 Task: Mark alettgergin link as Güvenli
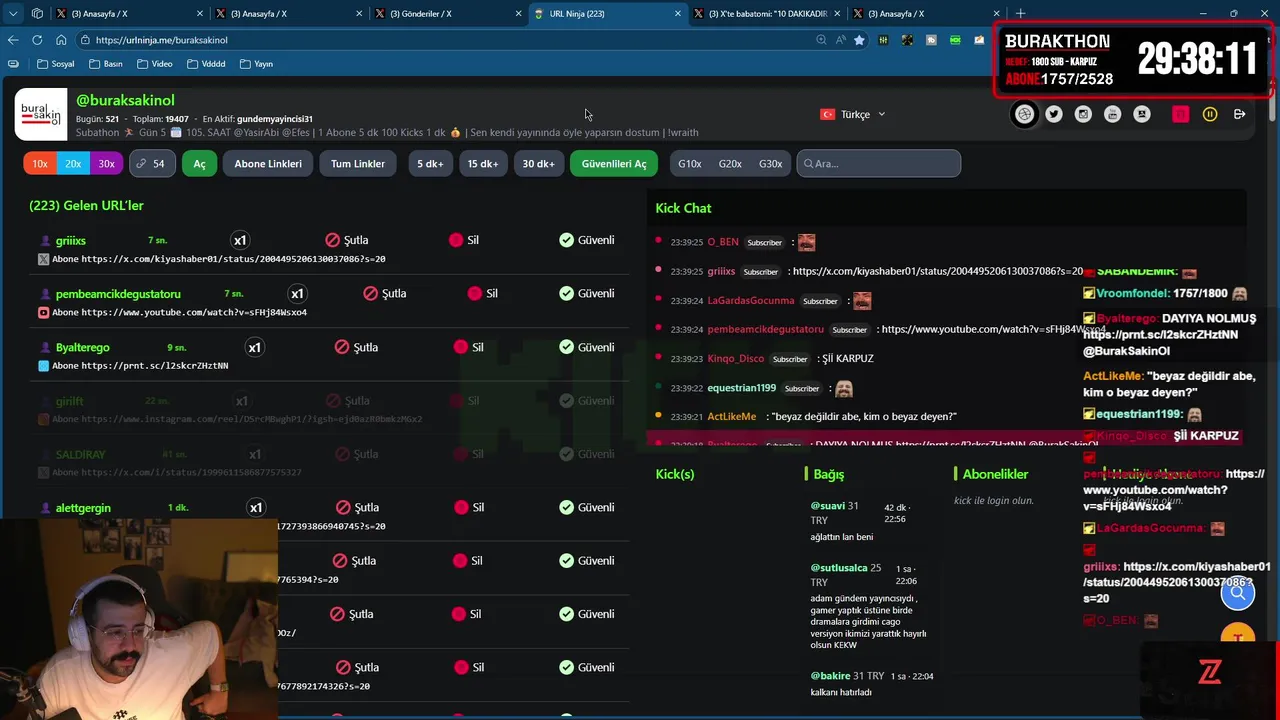click(x=587, y=507)
